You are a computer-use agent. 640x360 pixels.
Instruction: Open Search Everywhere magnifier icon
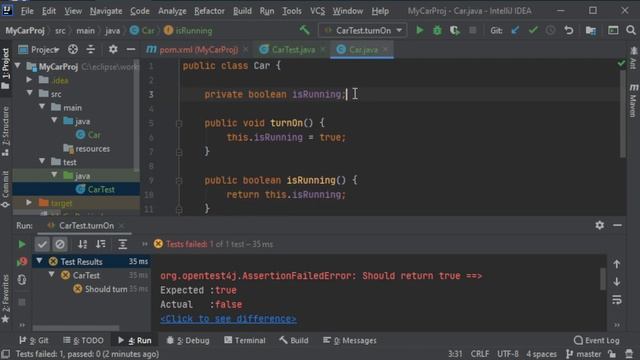point(631,30)
